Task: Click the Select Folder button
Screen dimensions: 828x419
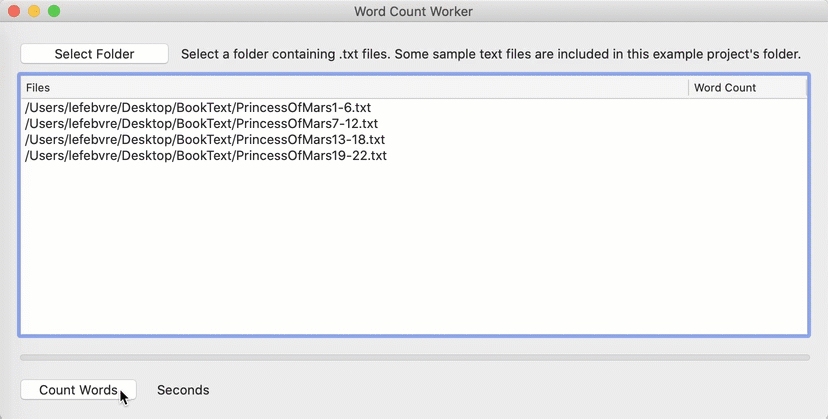Action: pyautogui.click(x=95, y=54)
